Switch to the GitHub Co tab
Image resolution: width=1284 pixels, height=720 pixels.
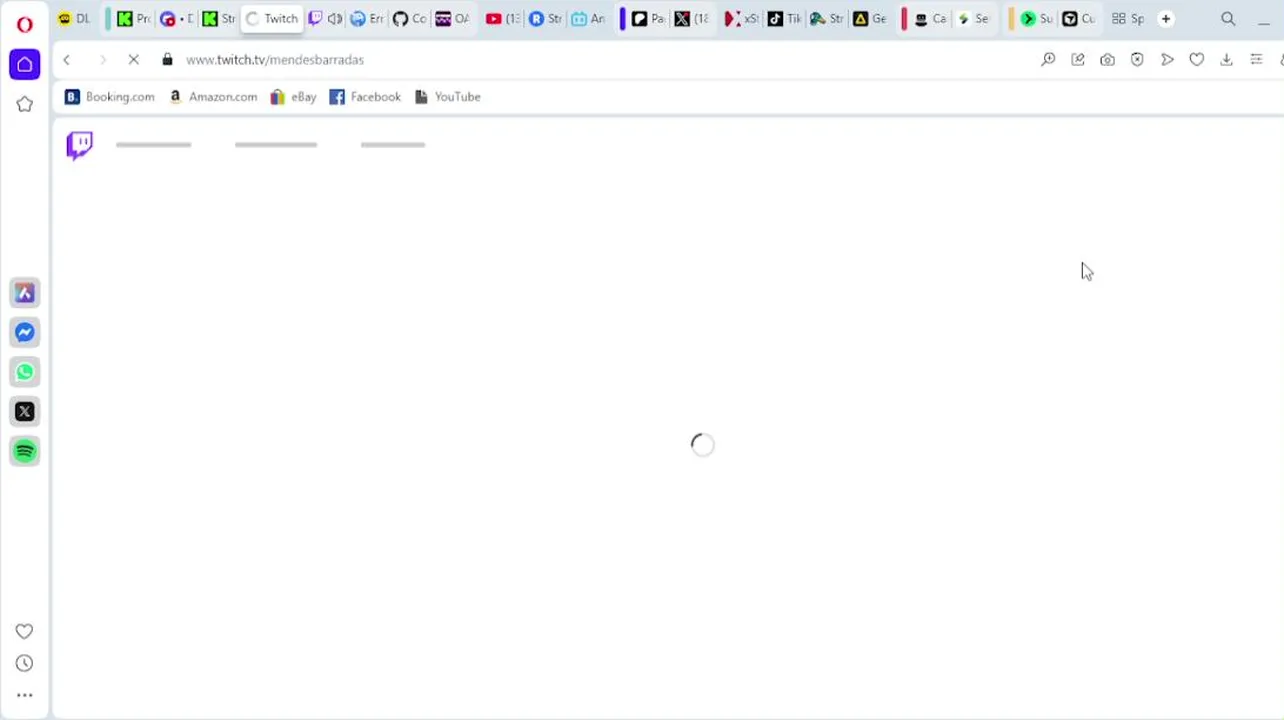pos(409,19)
